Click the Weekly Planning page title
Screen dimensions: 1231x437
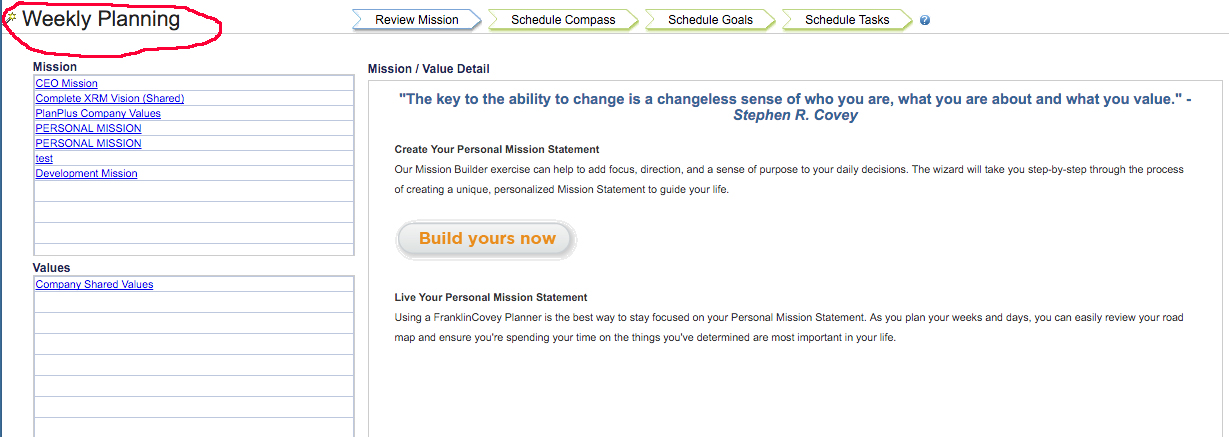[101, 19]
